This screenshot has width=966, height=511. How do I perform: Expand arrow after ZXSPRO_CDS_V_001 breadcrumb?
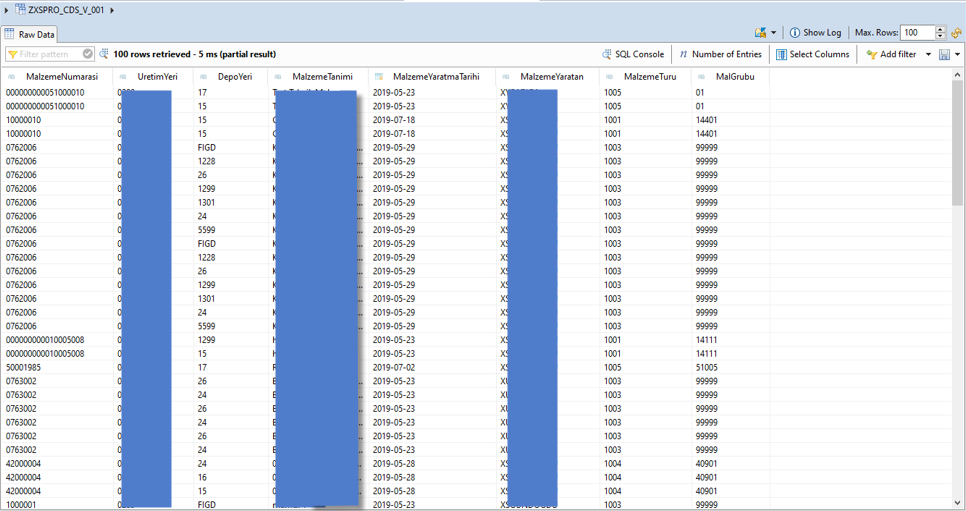tap(112, 10)
